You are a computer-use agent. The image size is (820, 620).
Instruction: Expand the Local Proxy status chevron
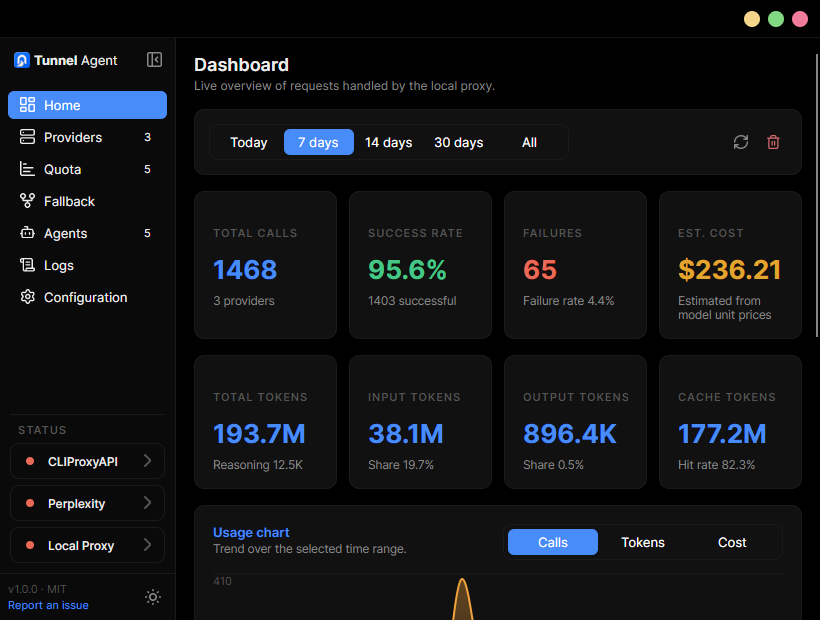(x=147, y=545)
